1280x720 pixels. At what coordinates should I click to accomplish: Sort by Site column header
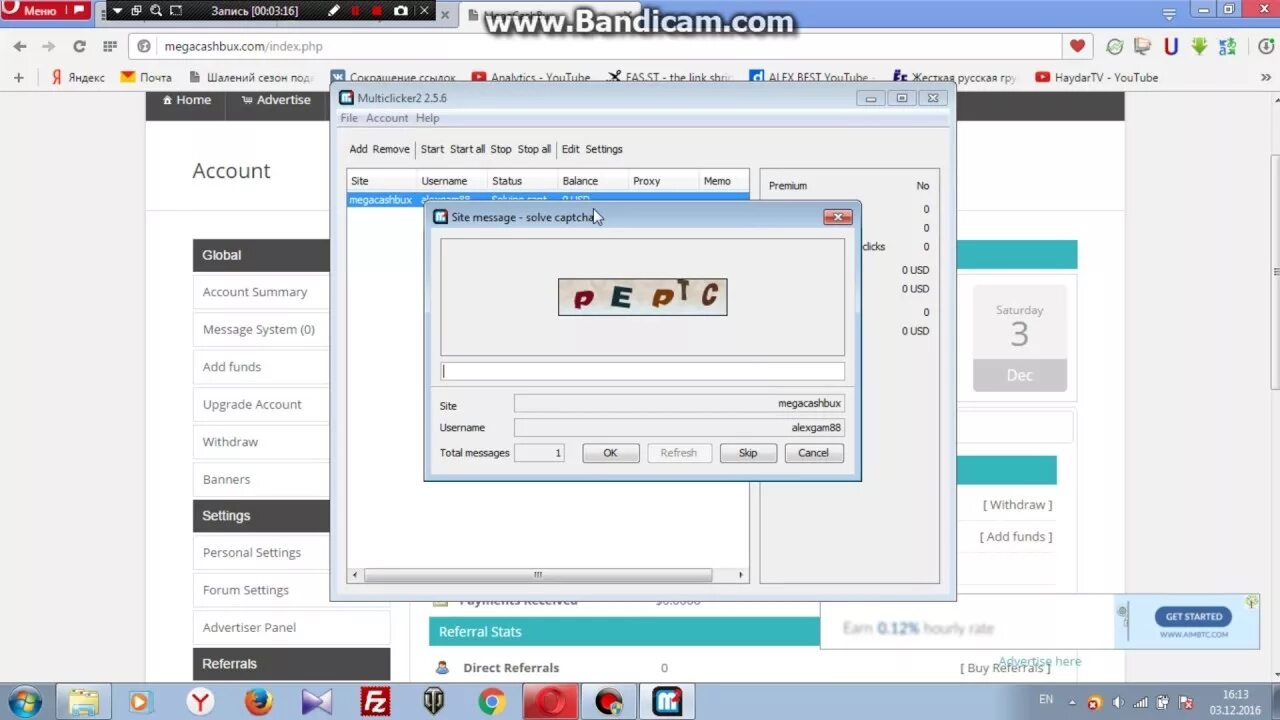coord(382,181)
